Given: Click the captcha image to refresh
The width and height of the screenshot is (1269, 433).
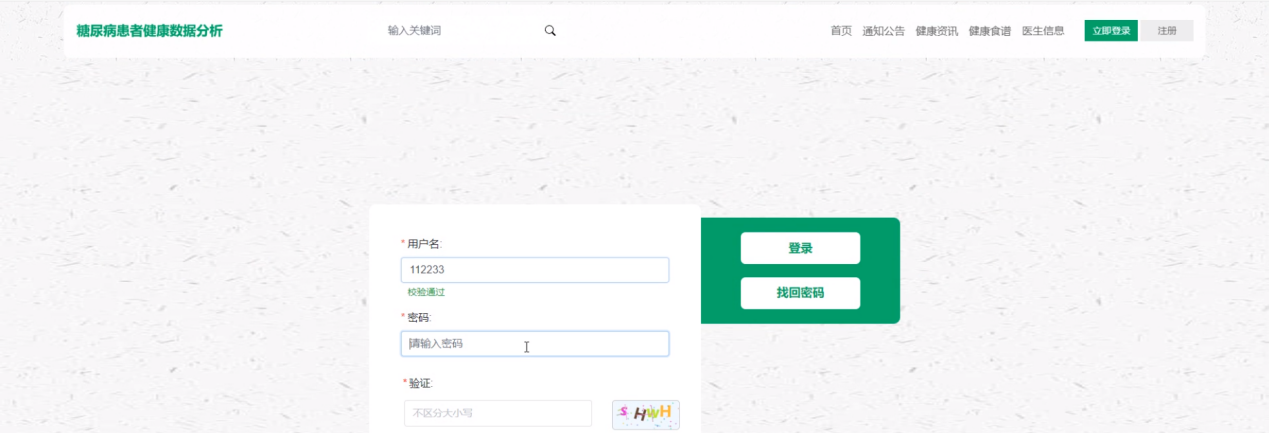Looking at the screenshot, I should point(646,414).
